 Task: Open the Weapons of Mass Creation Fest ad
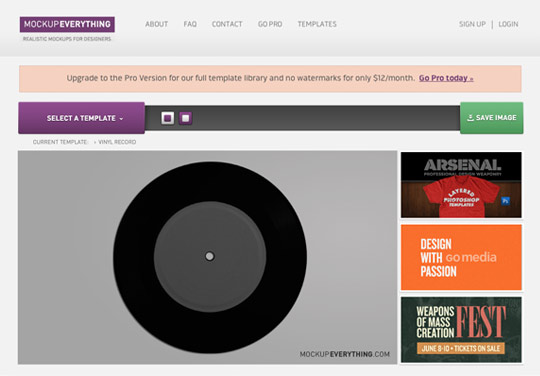tap(461, 330)
